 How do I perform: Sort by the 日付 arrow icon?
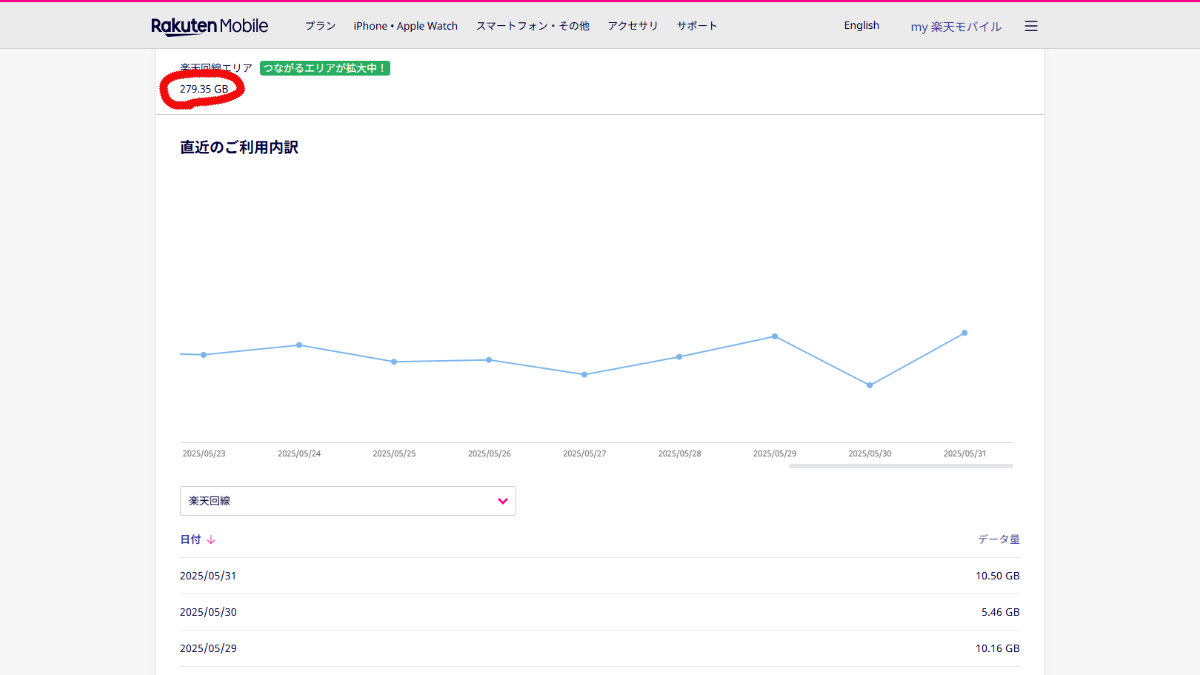[211, 540]
